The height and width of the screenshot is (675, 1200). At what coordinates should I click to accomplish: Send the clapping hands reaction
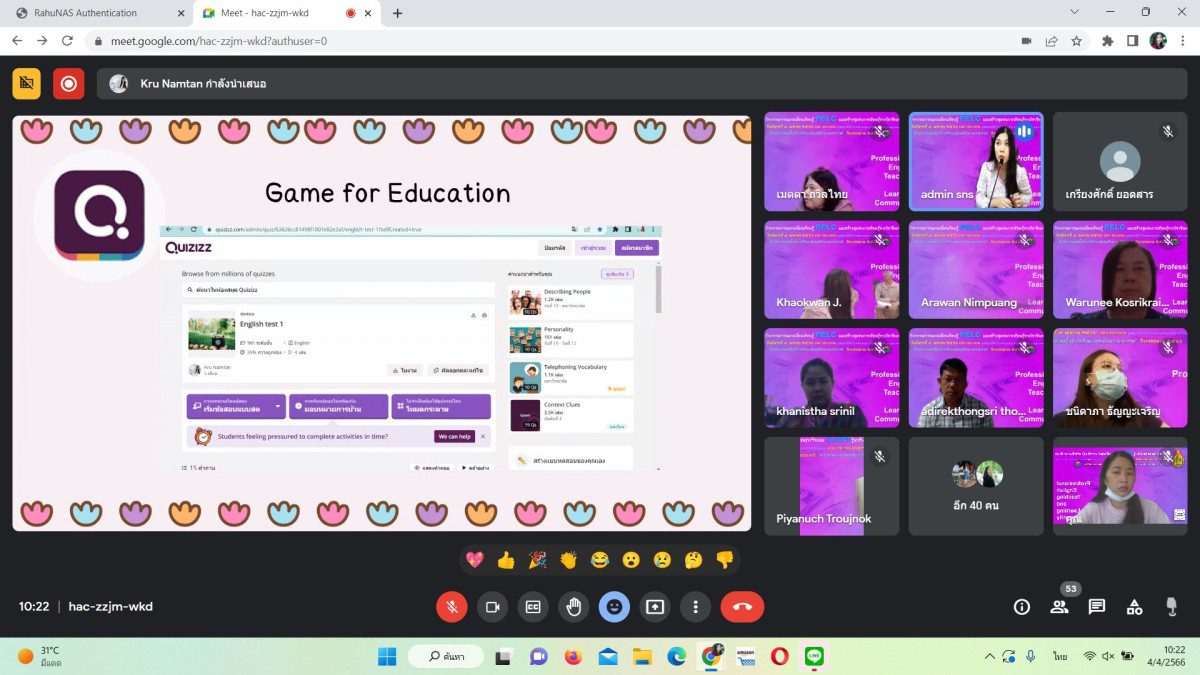click(x=568, y=560)
